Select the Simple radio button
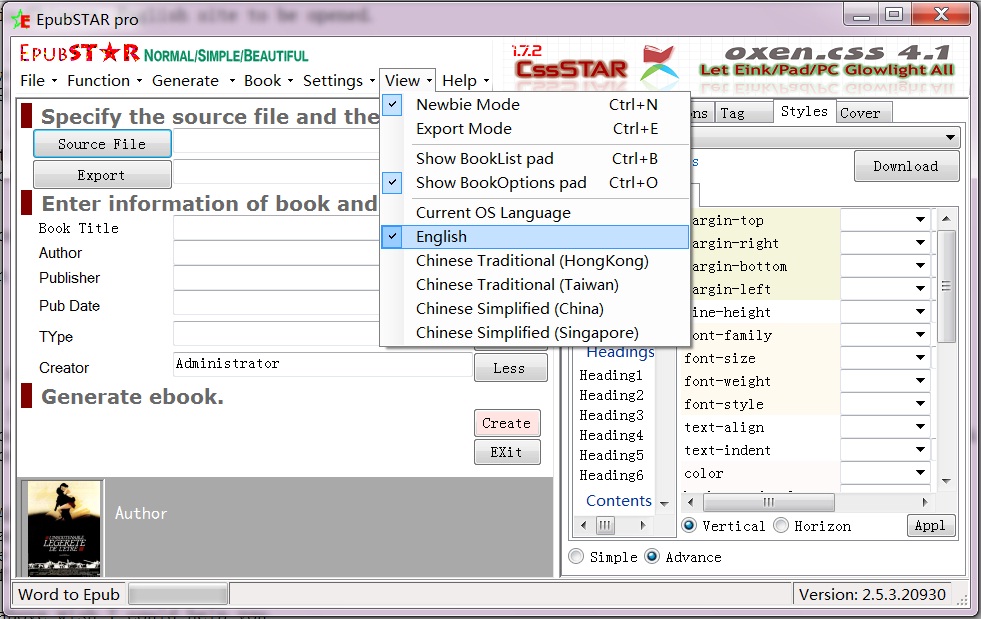 coord(576,556)
